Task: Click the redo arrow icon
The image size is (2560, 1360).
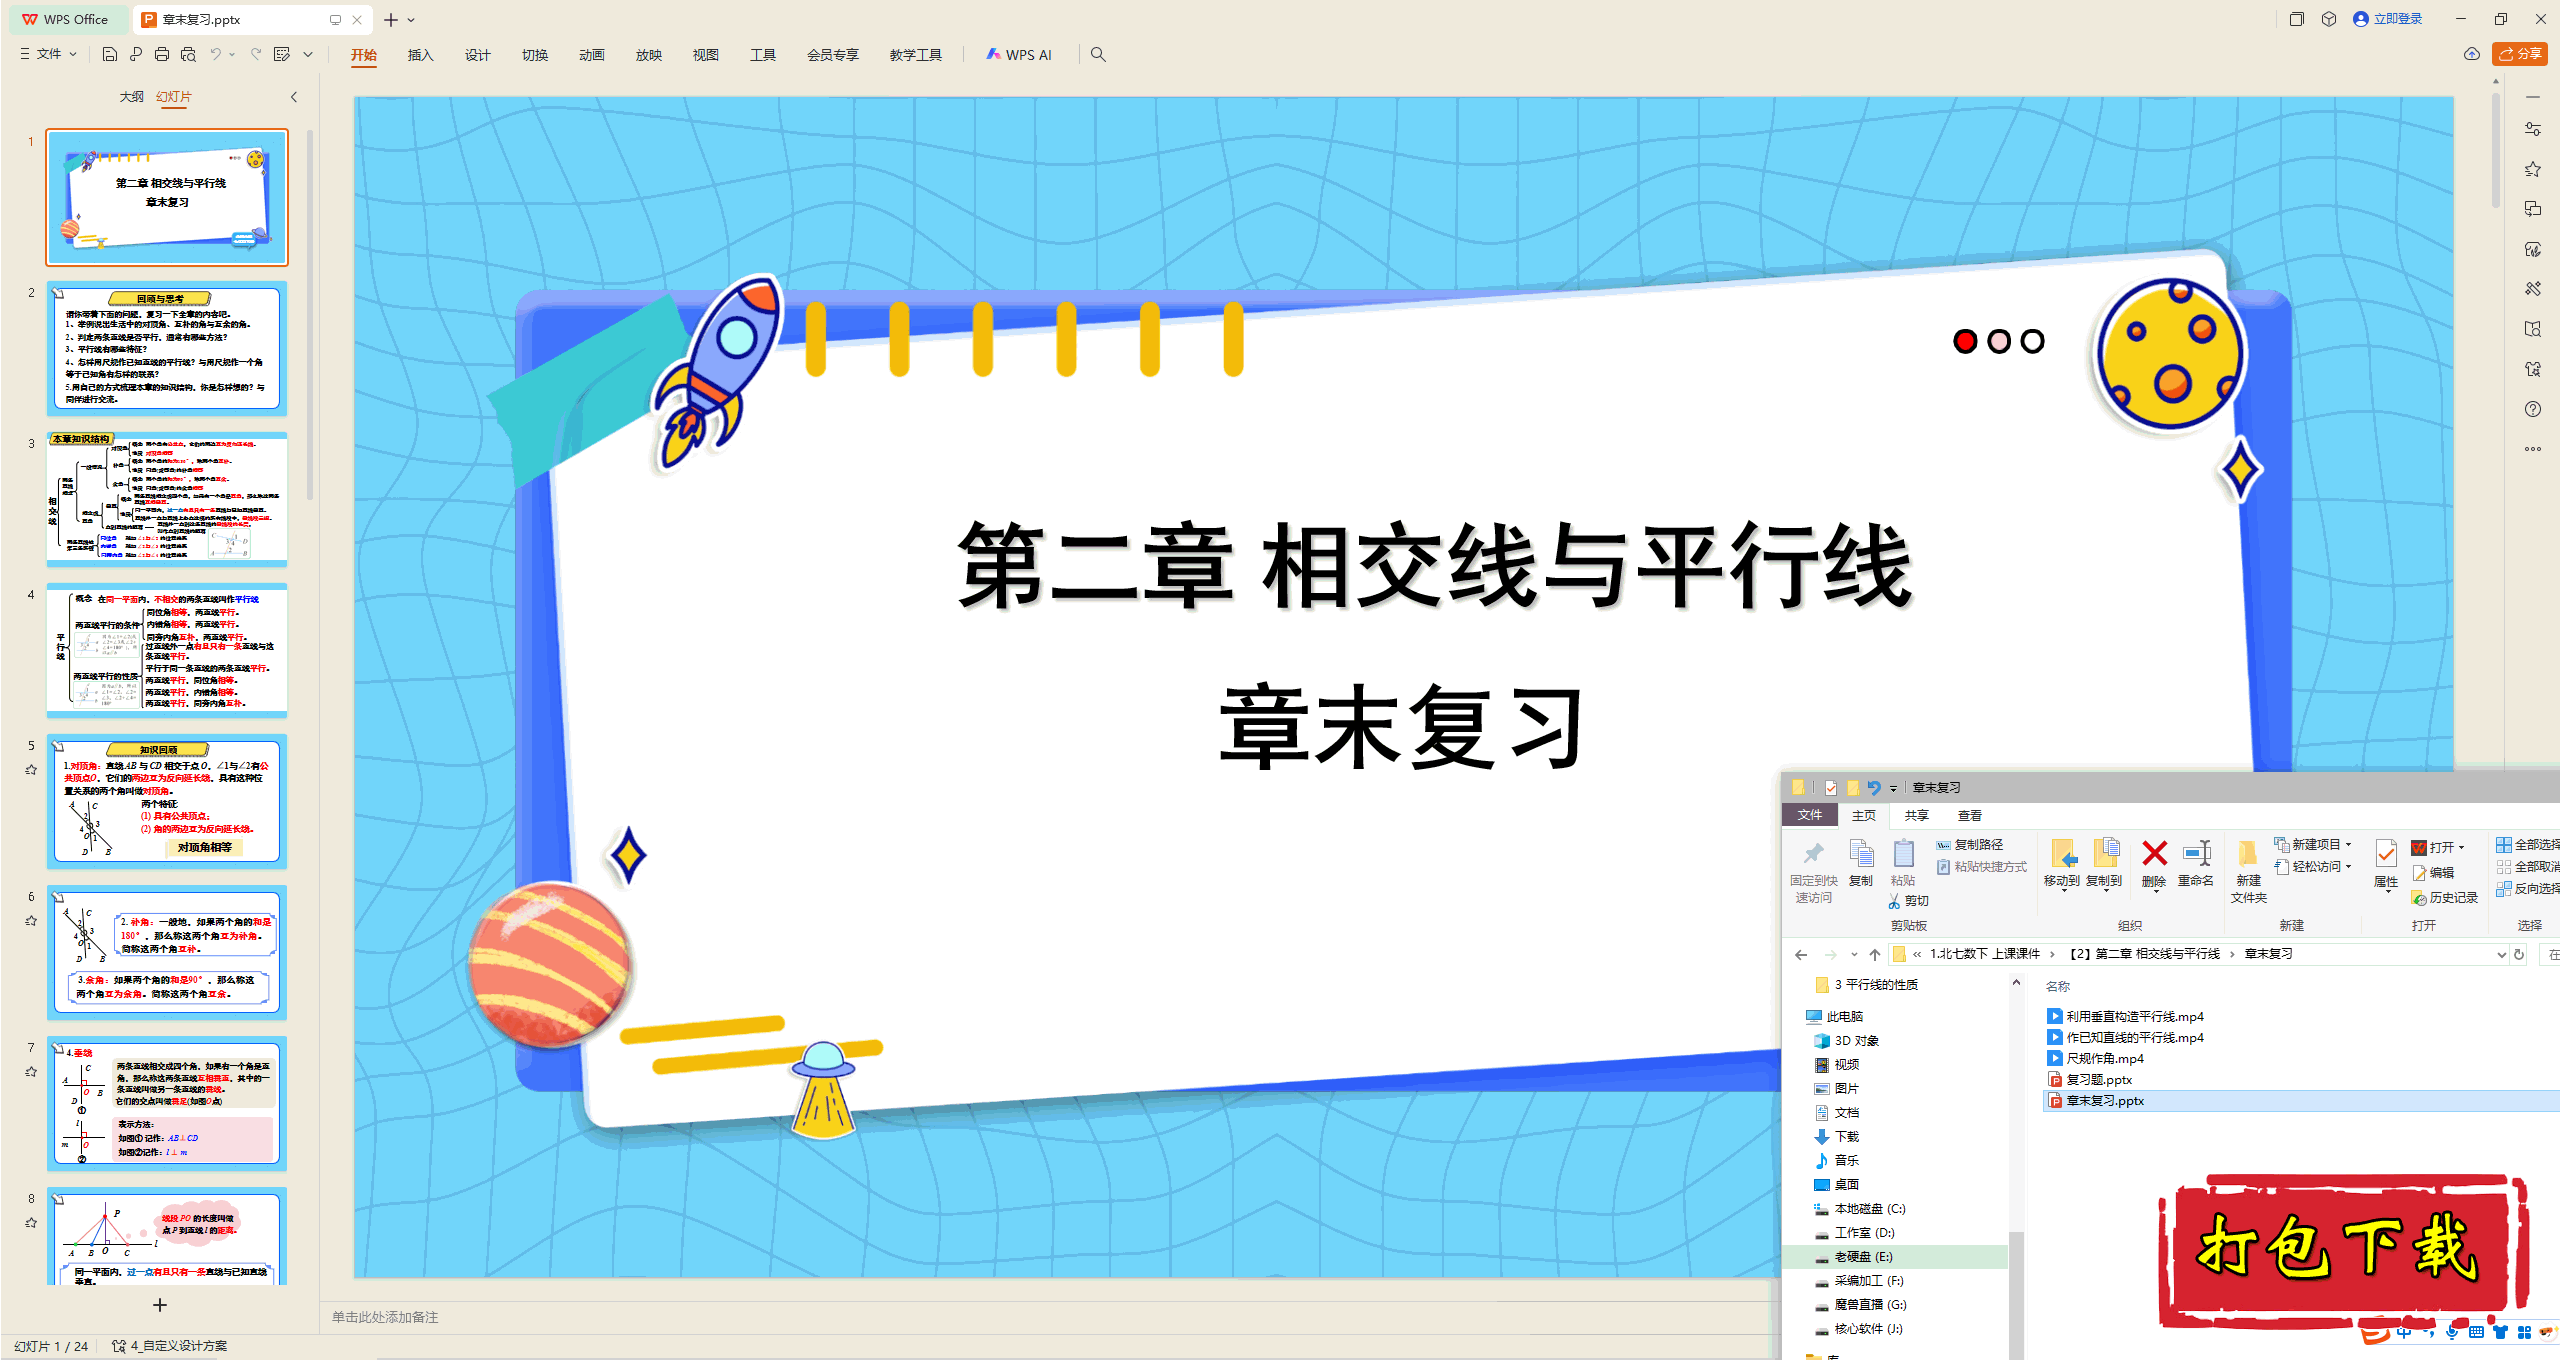Action: 256,54
